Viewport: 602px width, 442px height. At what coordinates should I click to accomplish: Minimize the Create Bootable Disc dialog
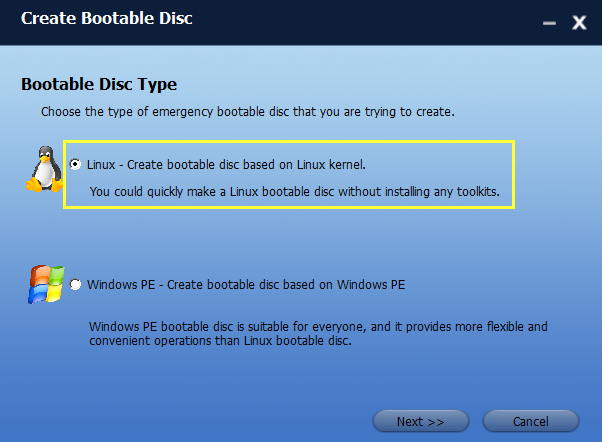pos(548,21)
